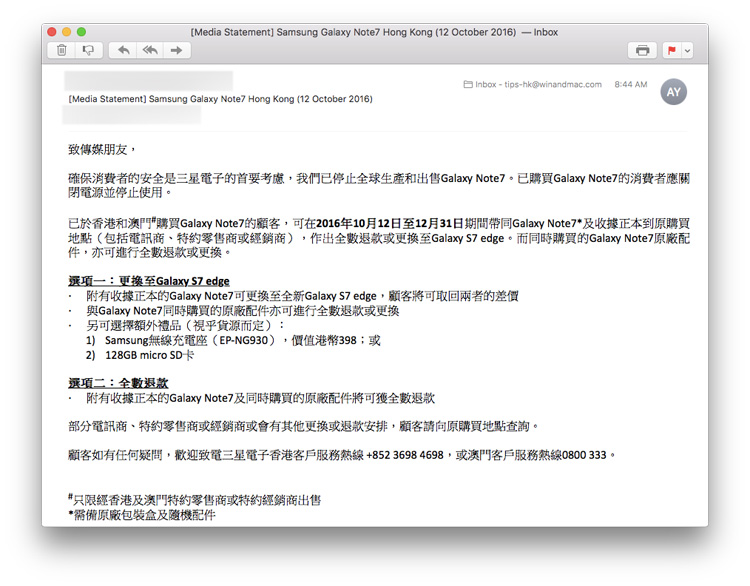Viewport: 750px width, 586px height.
Task: Open the flag color dropdown arrow
Action: click(x=687, y=50)
